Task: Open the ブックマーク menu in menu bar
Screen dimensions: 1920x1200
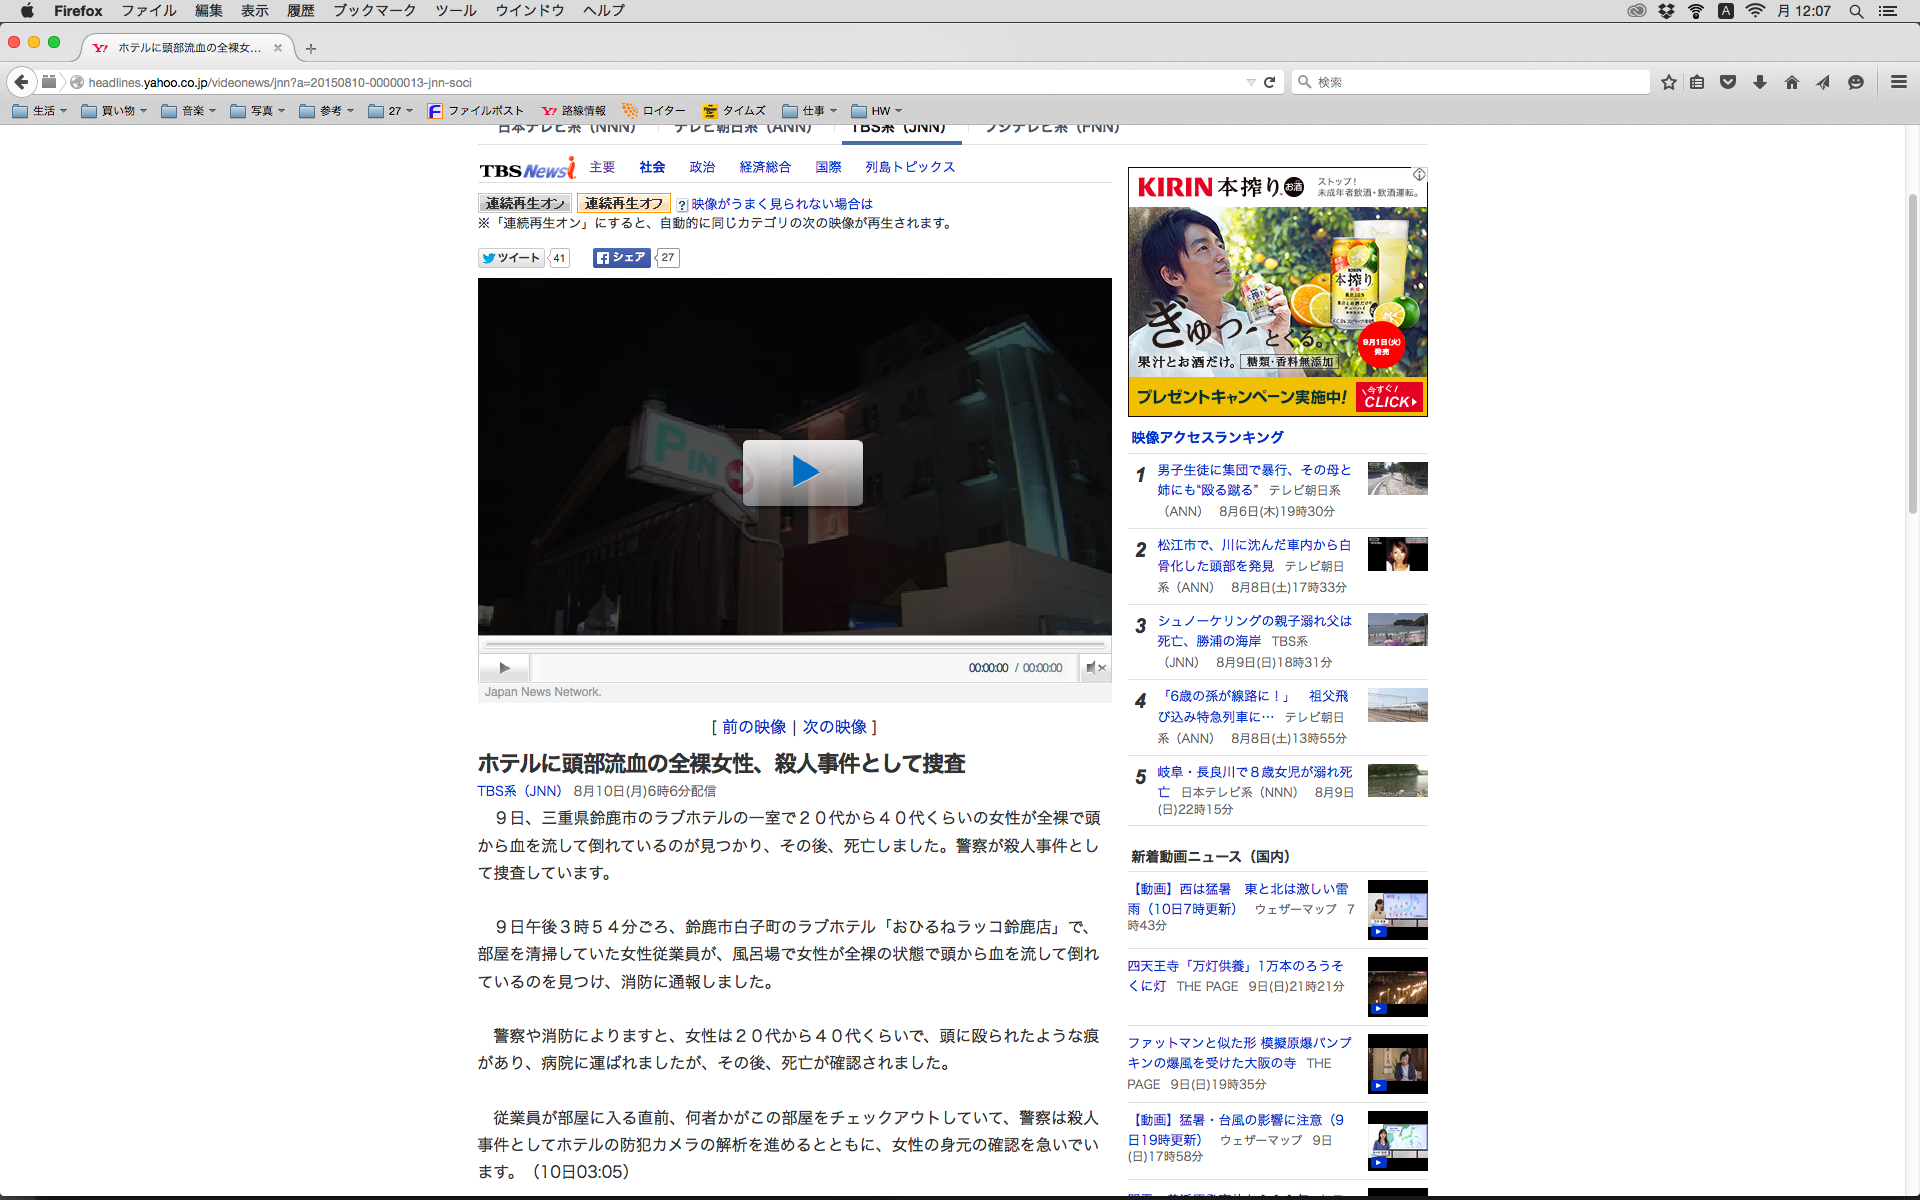Action: point(374,11)
